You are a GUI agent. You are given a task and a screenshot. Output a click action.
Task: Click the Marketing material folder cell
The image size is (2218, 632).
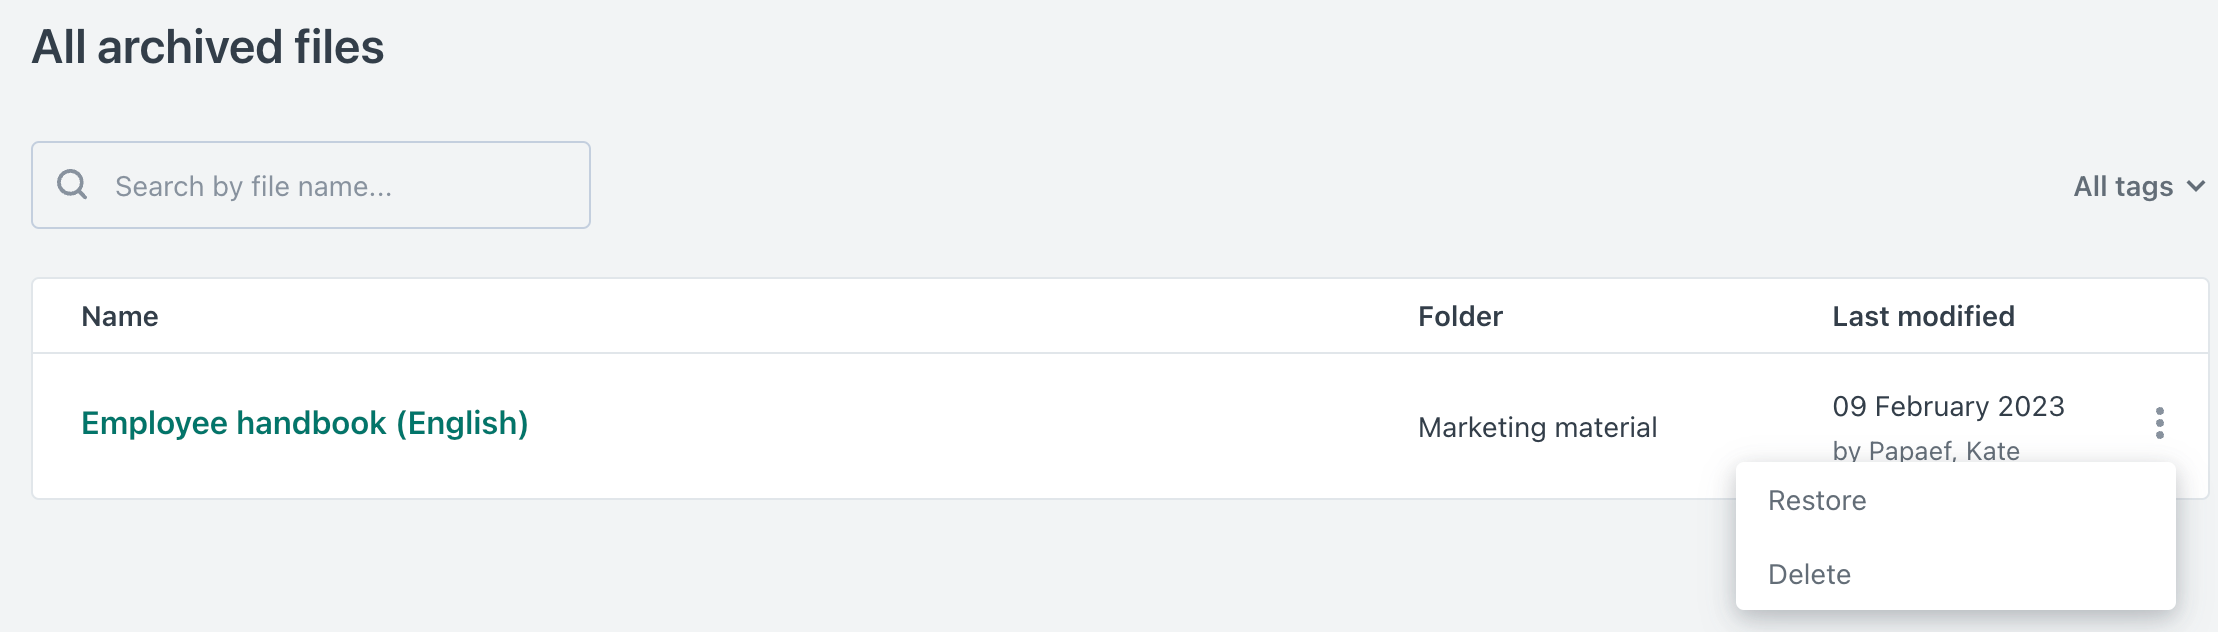[x=1537, y=427]
